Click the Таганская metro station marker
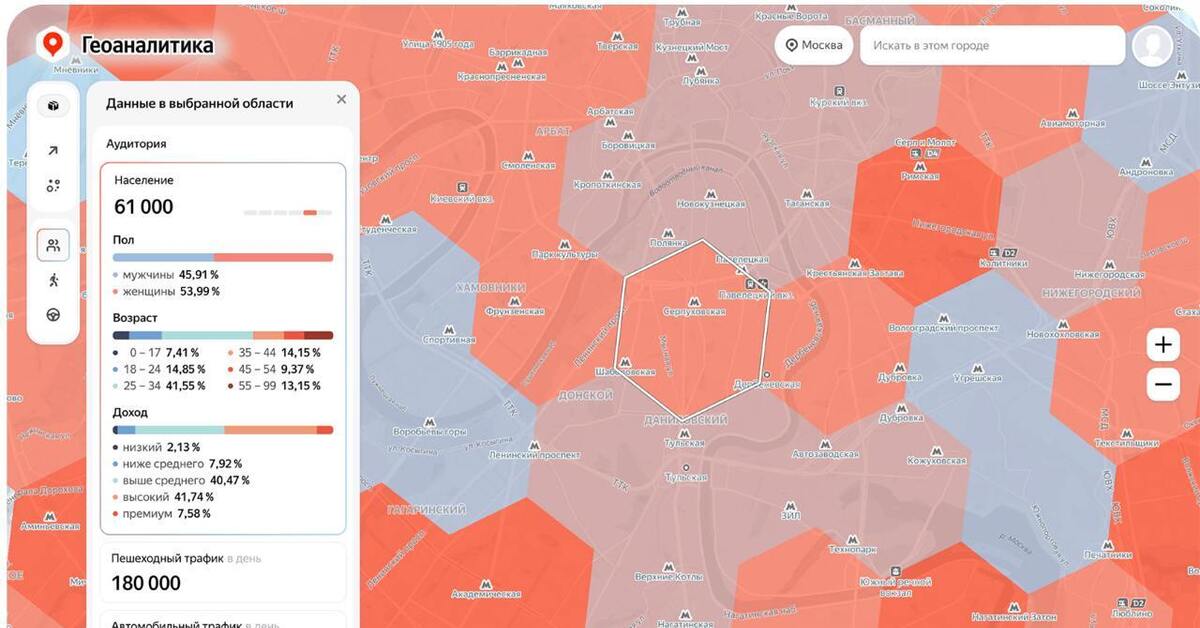The image size is (1200, 628). (x=806, y=192)
